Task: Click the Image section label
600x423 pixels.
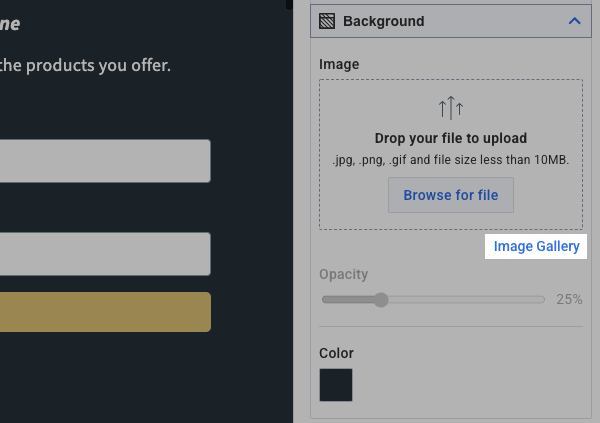Action: tap(339, 64)
